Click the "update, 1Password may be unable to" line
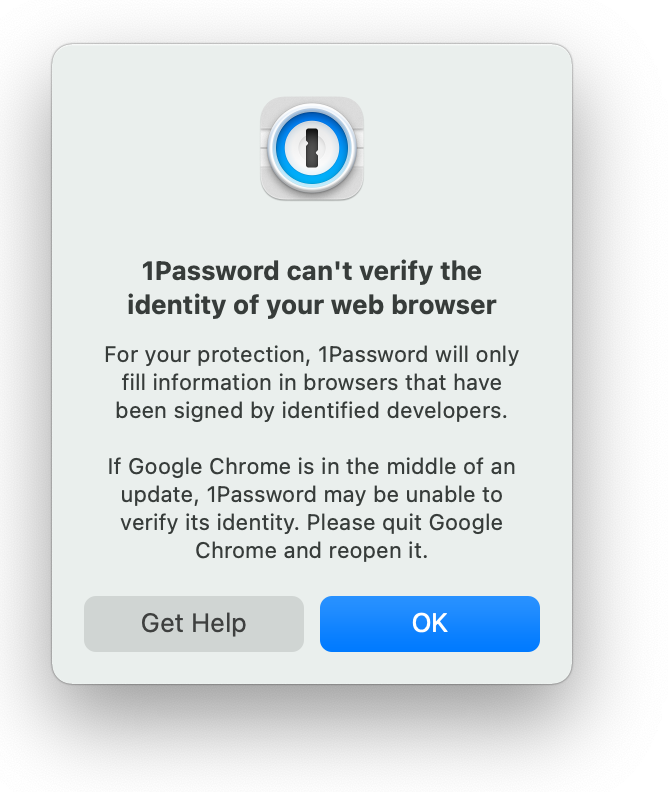This screenshot has height=792, width=670. [311, 495]
